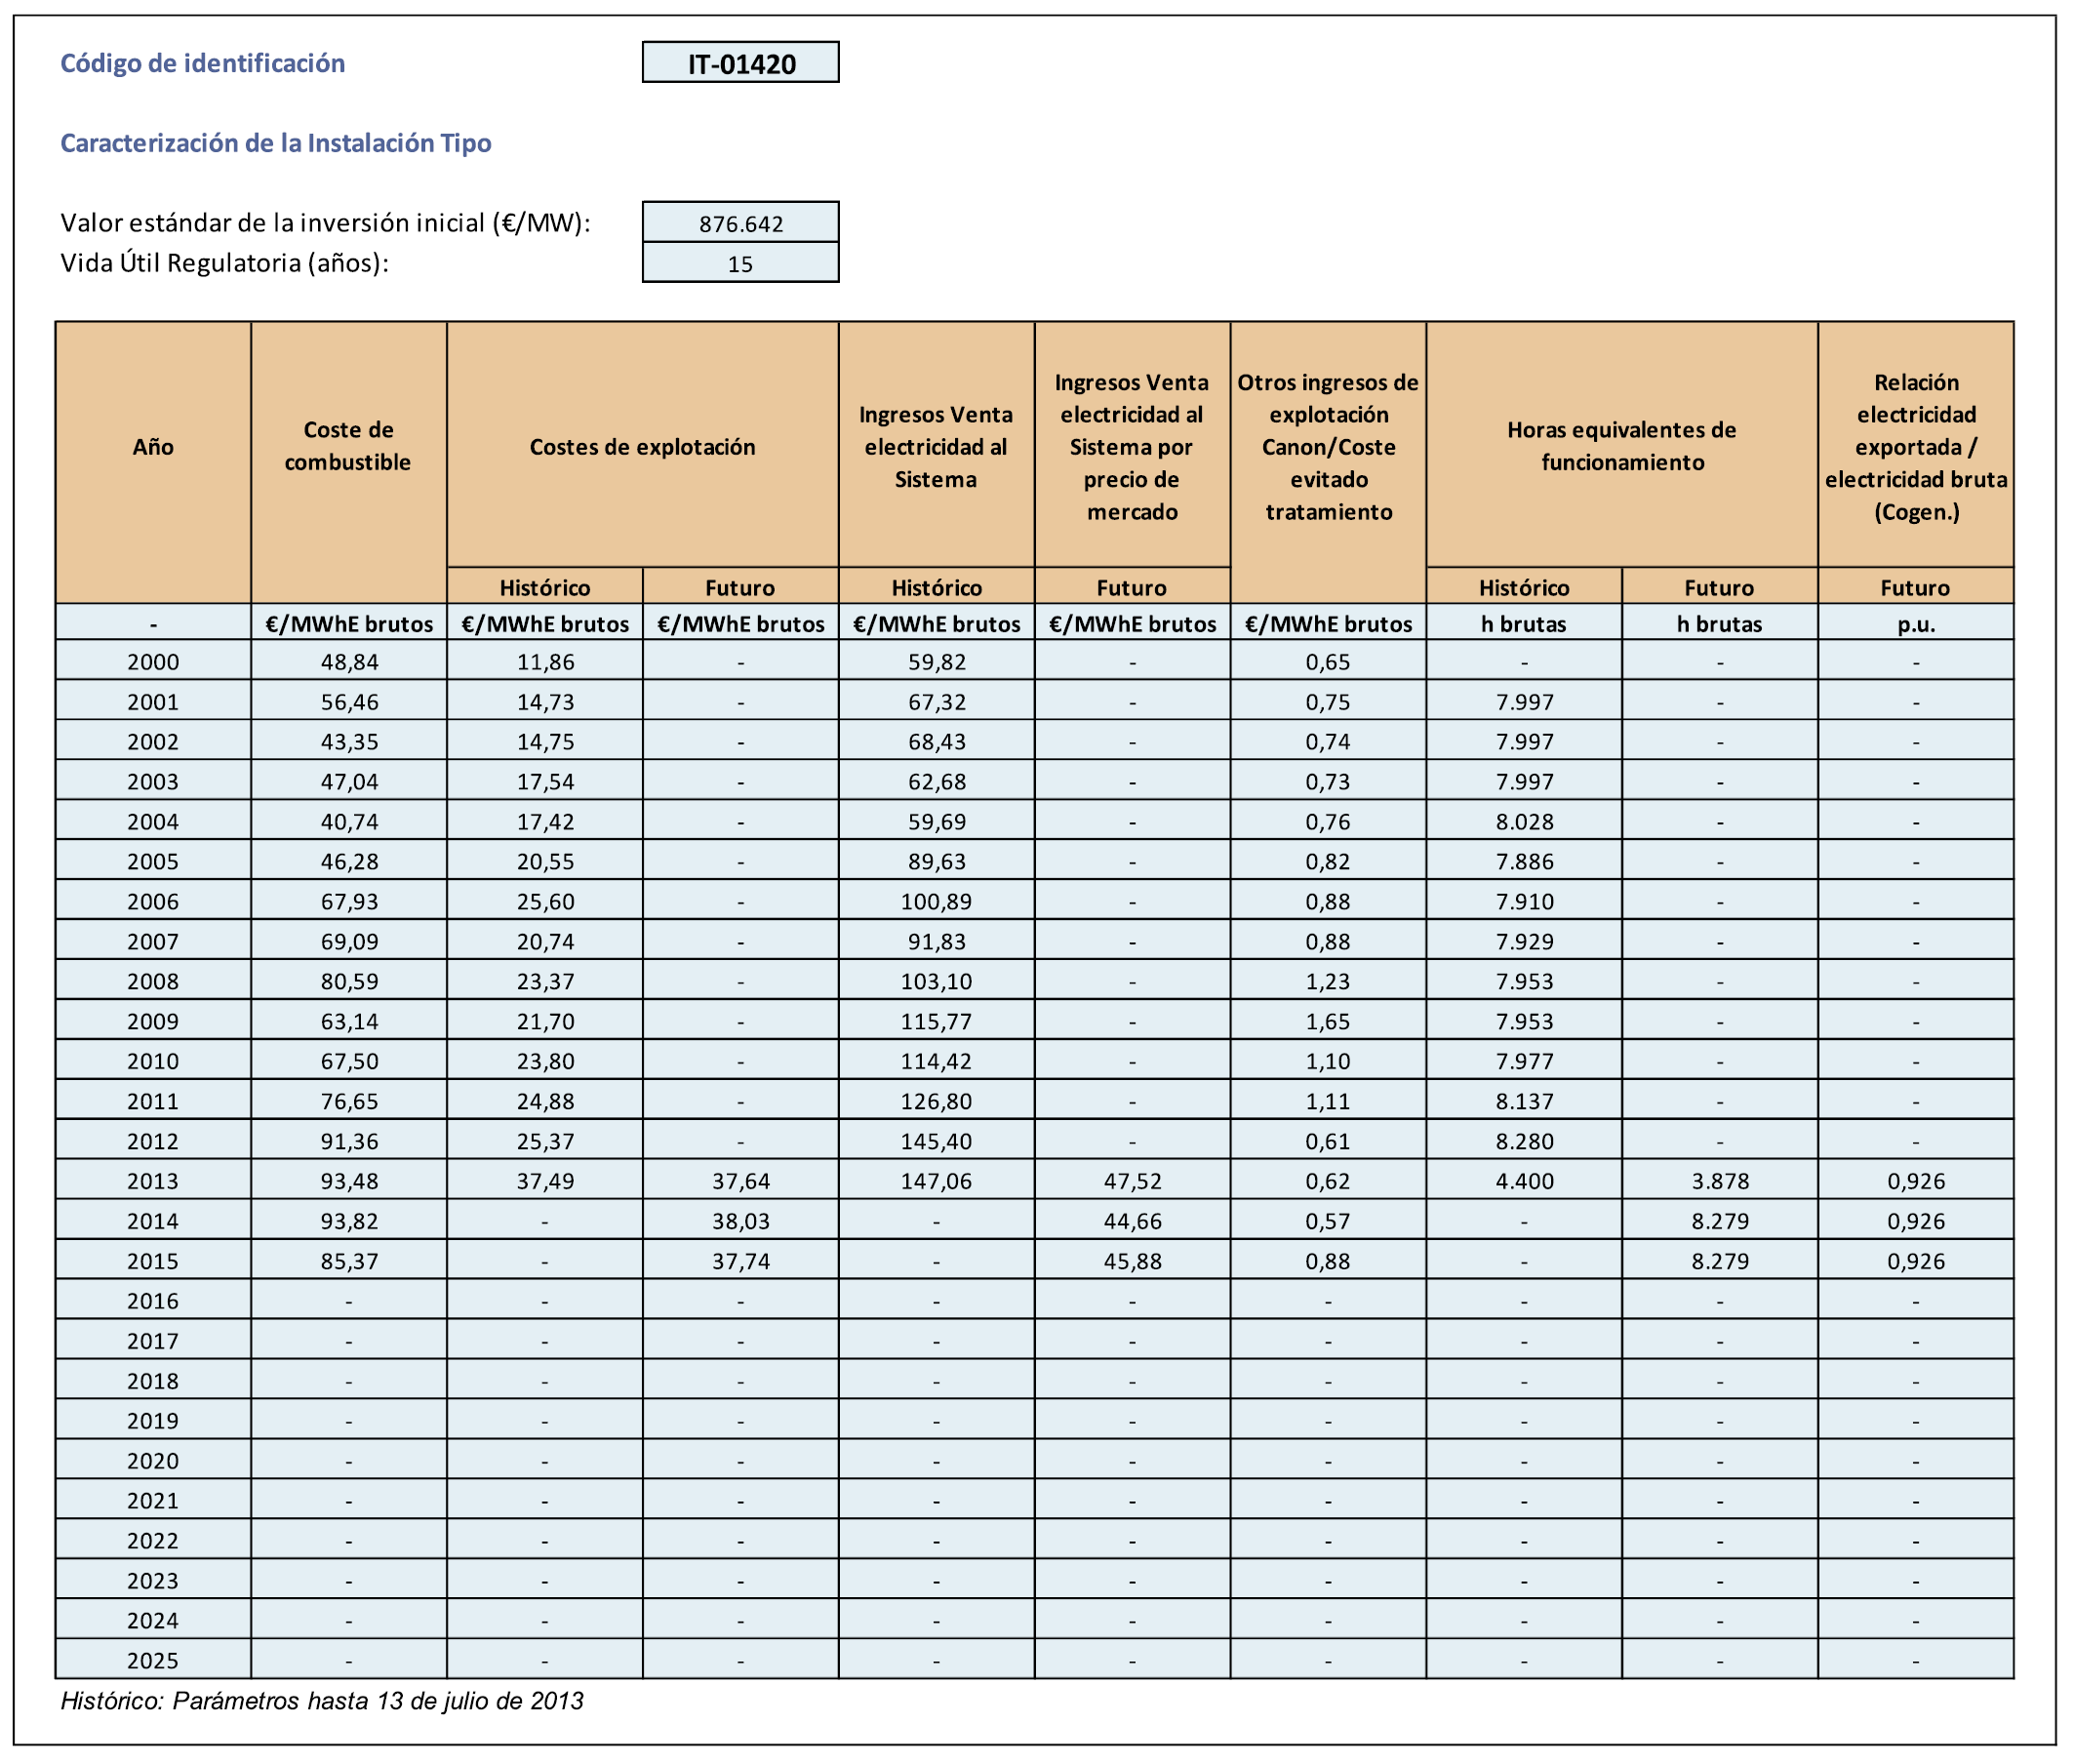Click the 'p.u.' unit cell
Image resolution: width=2074 pixels, height=1764 pixels.
[1915, 623]
